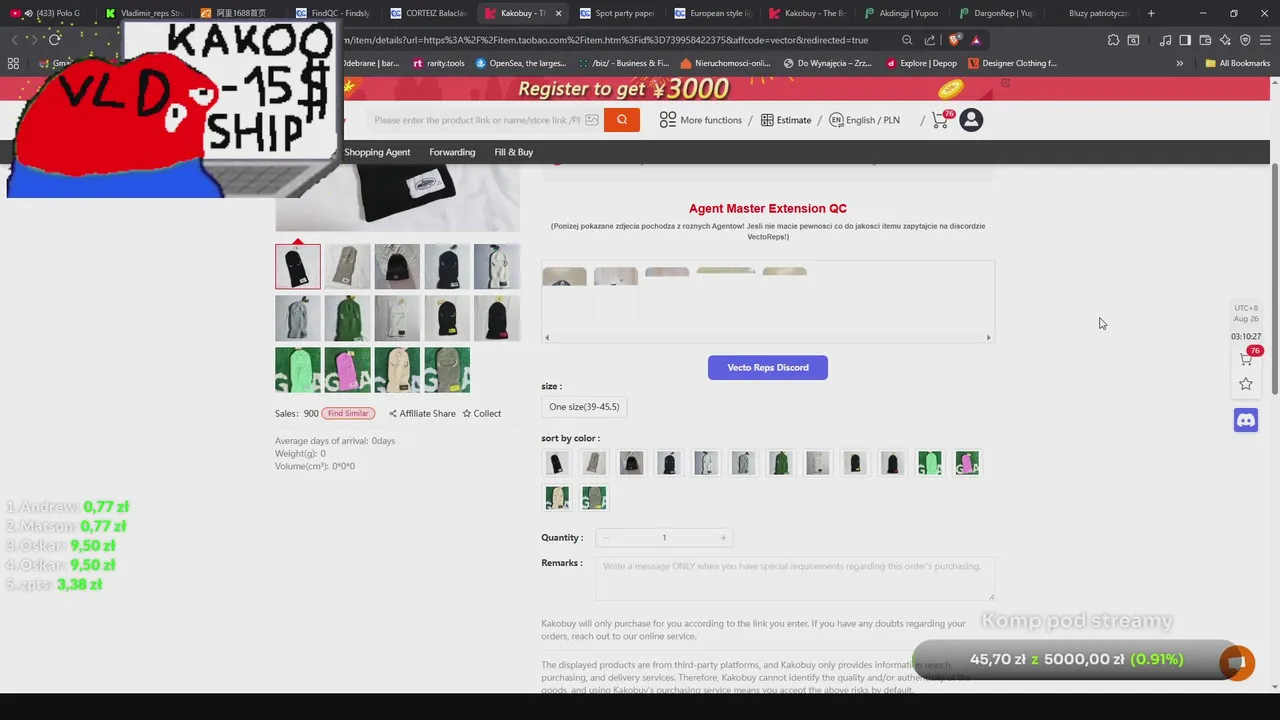Click the quantity number field
Viewport: 1280px width, 720px height.
(664, 538)
